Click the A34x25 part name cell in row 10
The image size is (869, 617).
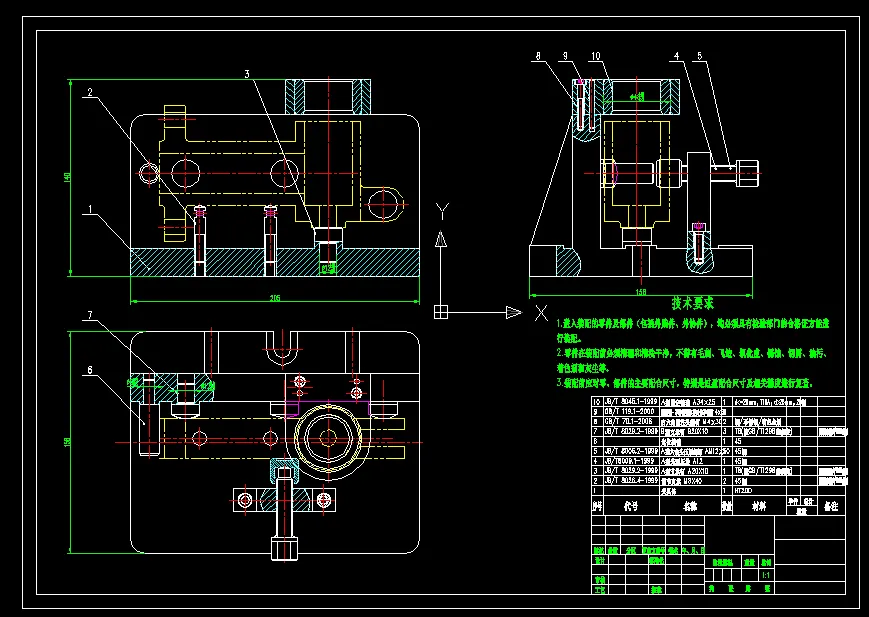pos(689,401)
